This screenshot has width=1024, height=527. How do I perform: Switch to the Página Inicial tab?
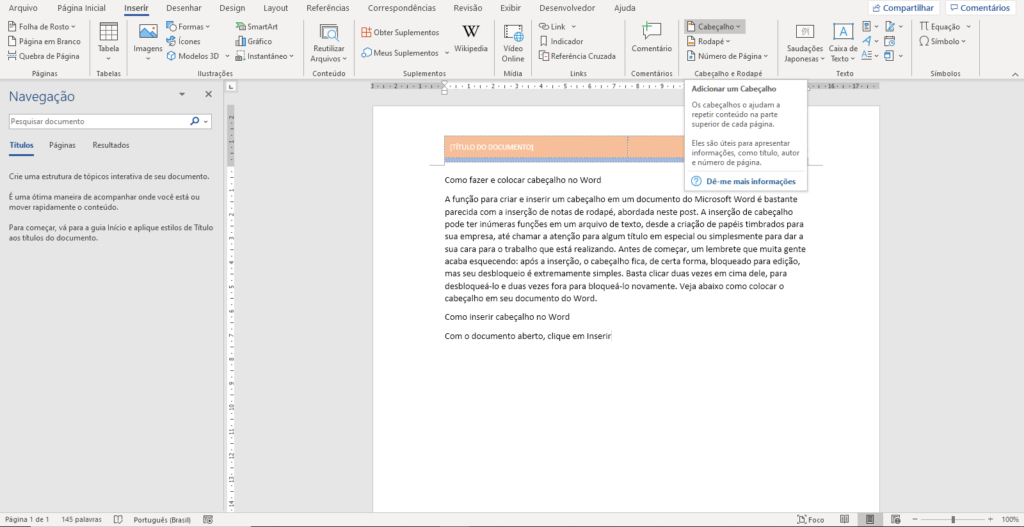(82, 8)
